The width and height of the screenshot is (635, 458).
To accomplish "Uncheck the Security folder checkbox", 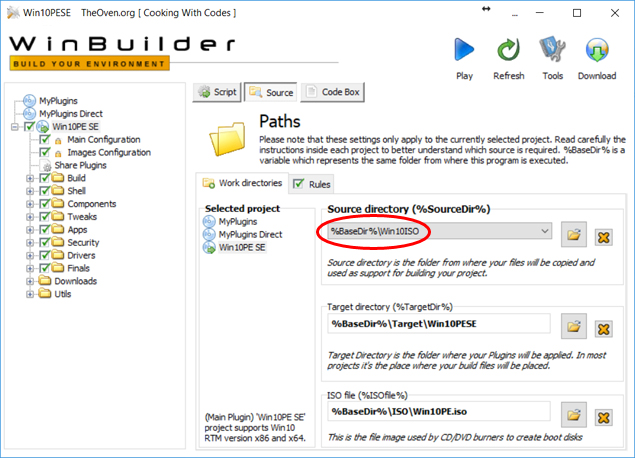I will (45, 243).
